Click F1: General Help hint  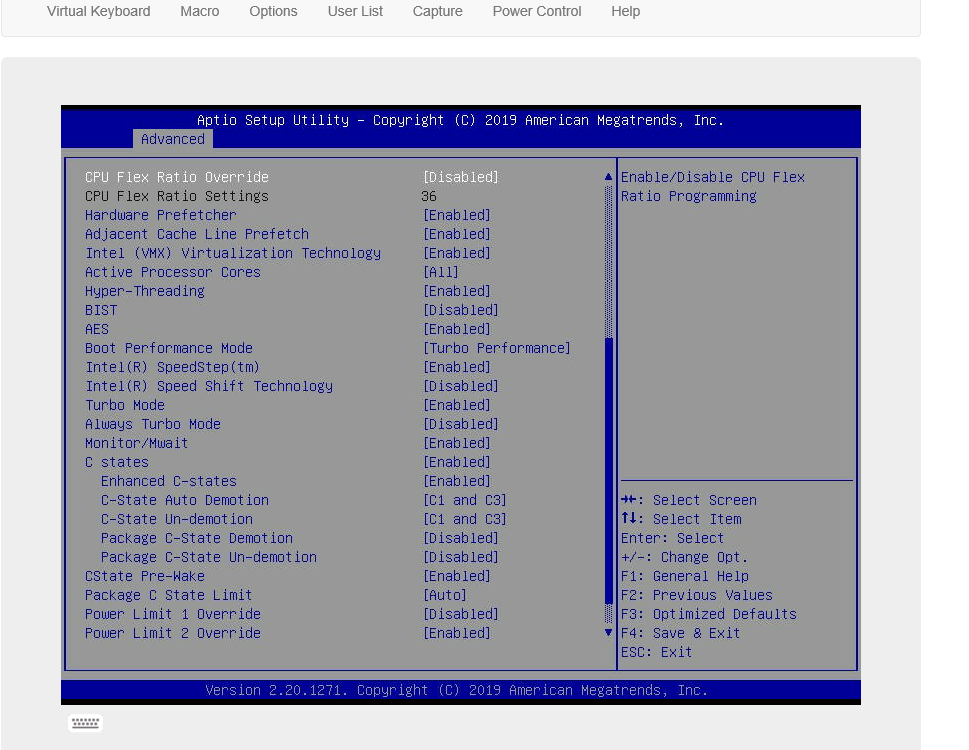pyautogui.click(x=685, y=576)
